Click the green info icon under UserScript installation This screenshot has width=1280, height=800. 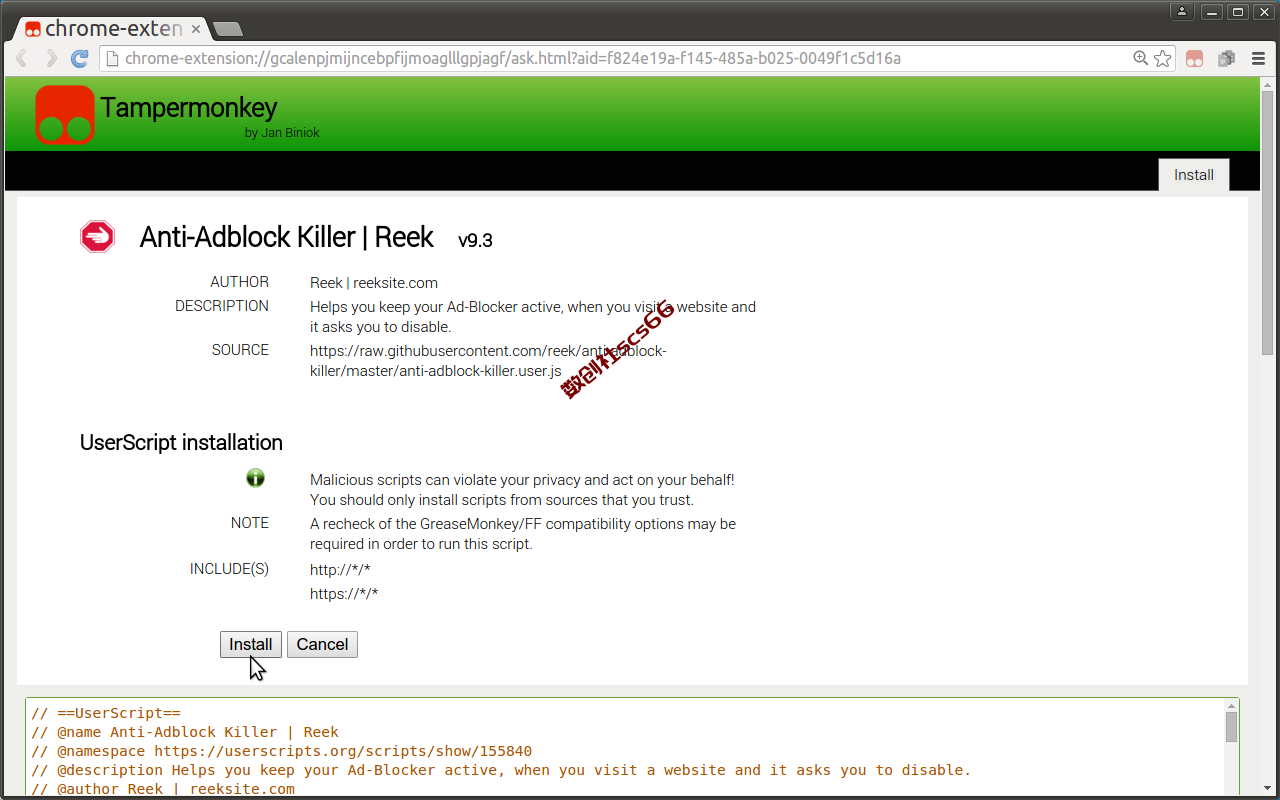255,478
